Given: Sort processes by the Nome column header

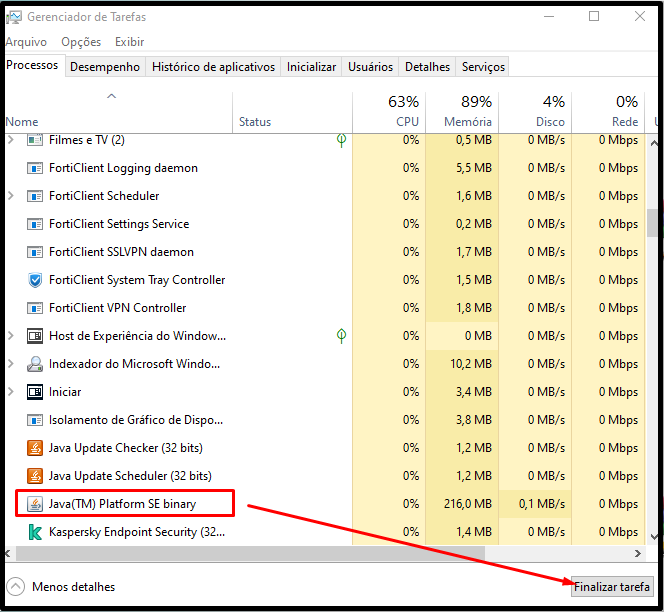Looking at the screenshot, I should [119, 112].
